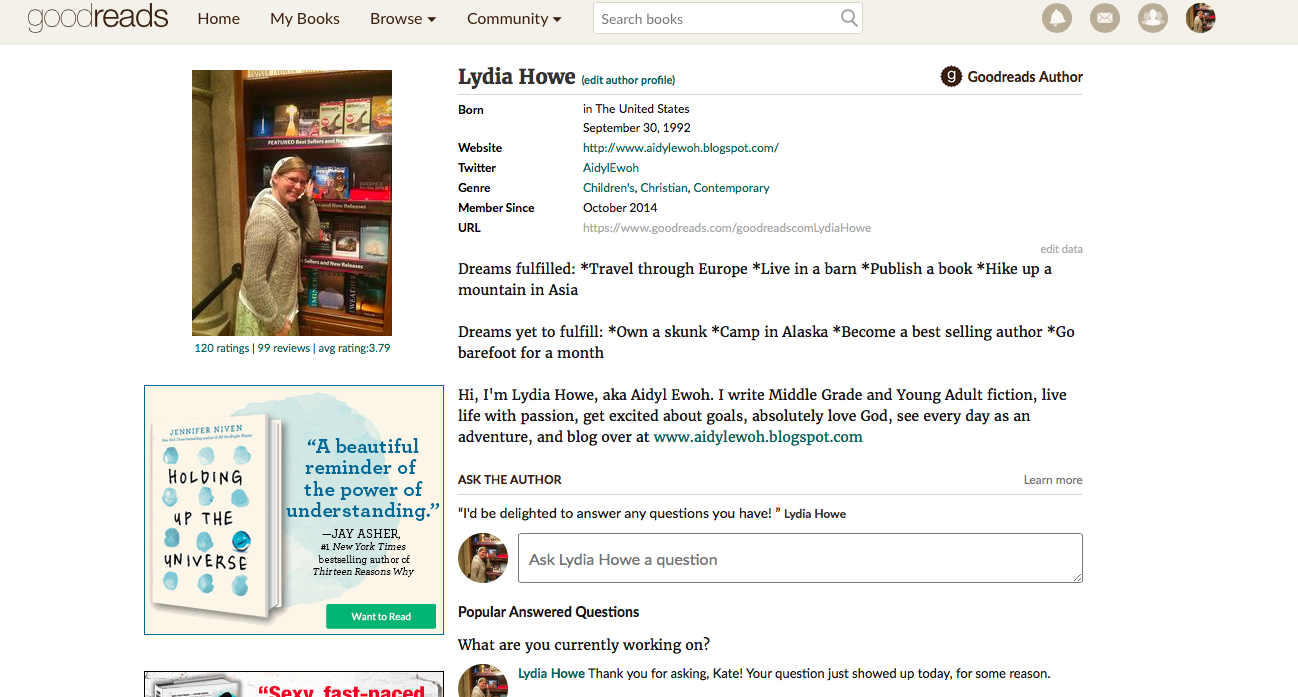Open the question What are you currently working on?
This screenshot has width=1298, height=697.
click(x=584, y=644)
